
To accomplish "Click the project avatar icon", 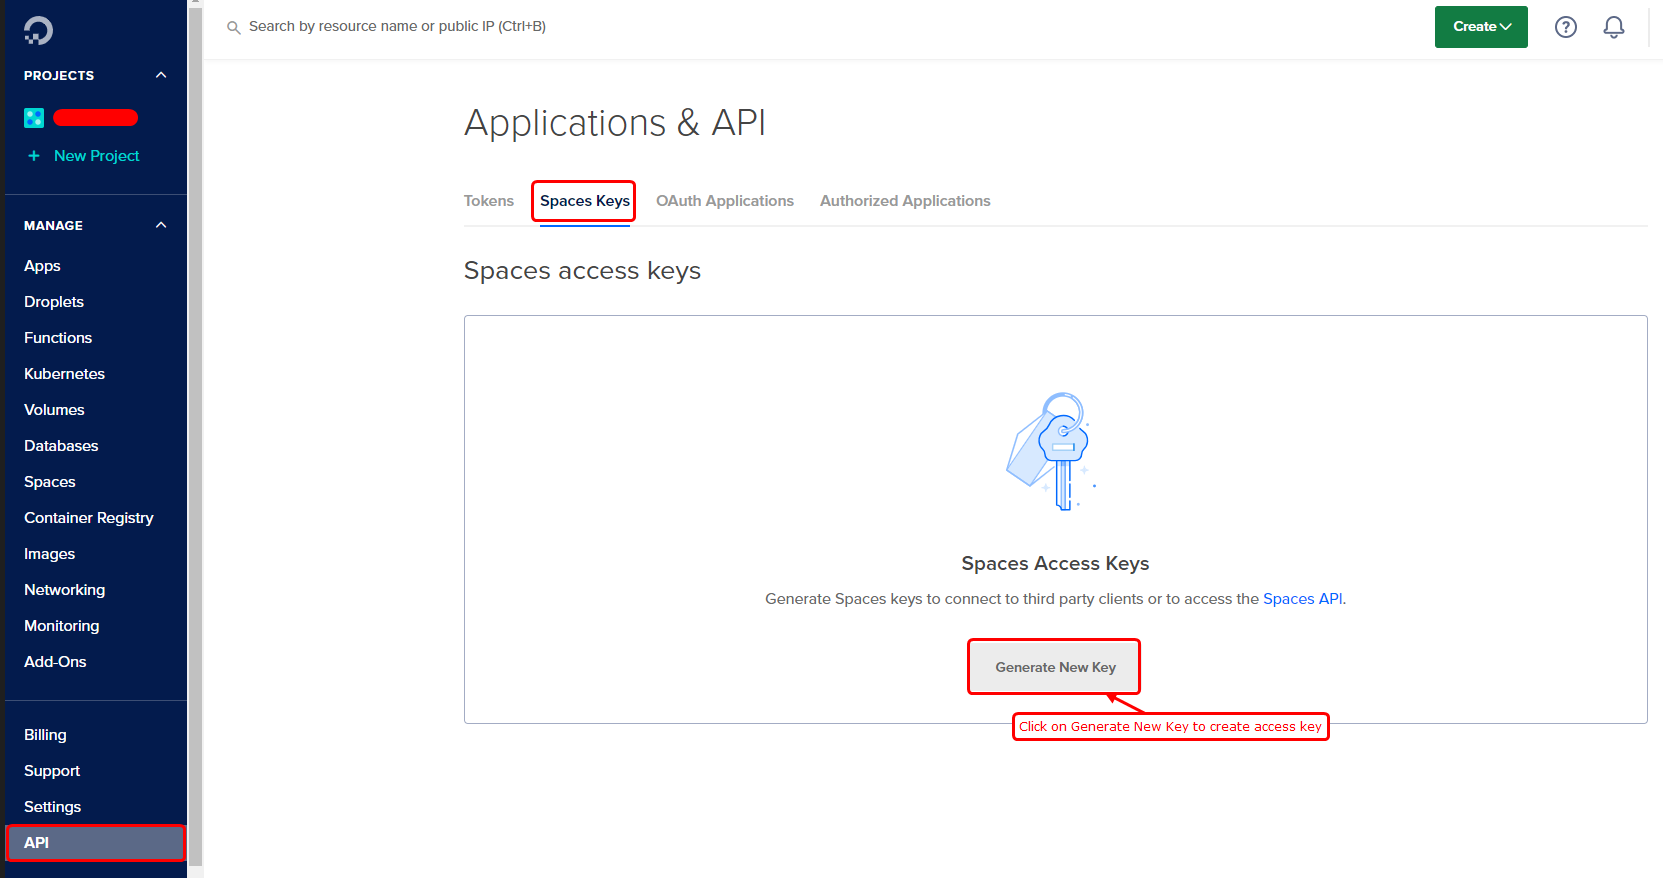I will coord(34,118).
